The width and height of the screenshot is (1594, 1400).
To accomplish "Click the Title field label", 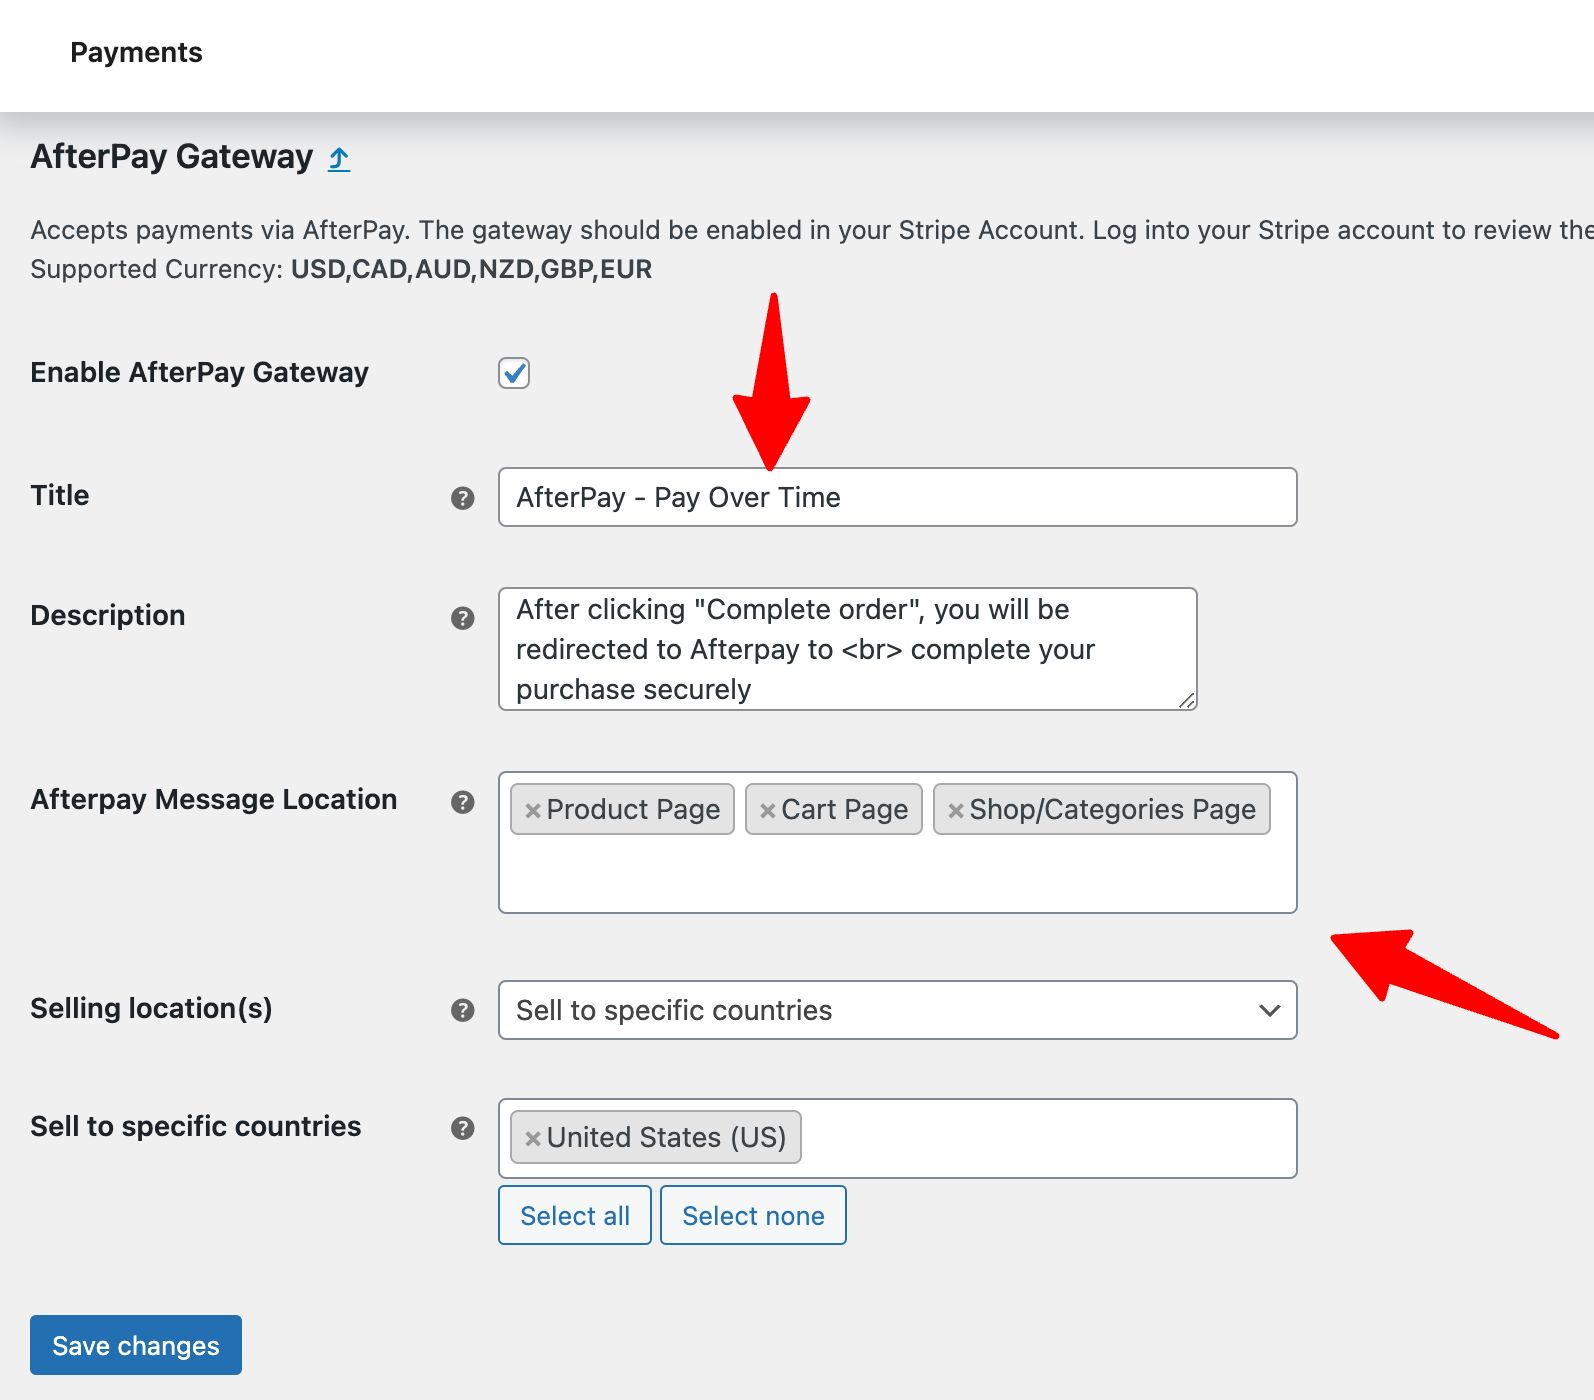I will [59, 495].
